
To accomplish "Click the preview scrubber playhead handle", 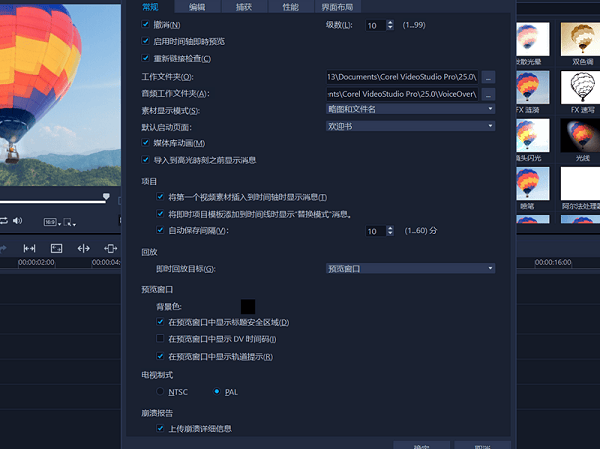I will point(106,197).
